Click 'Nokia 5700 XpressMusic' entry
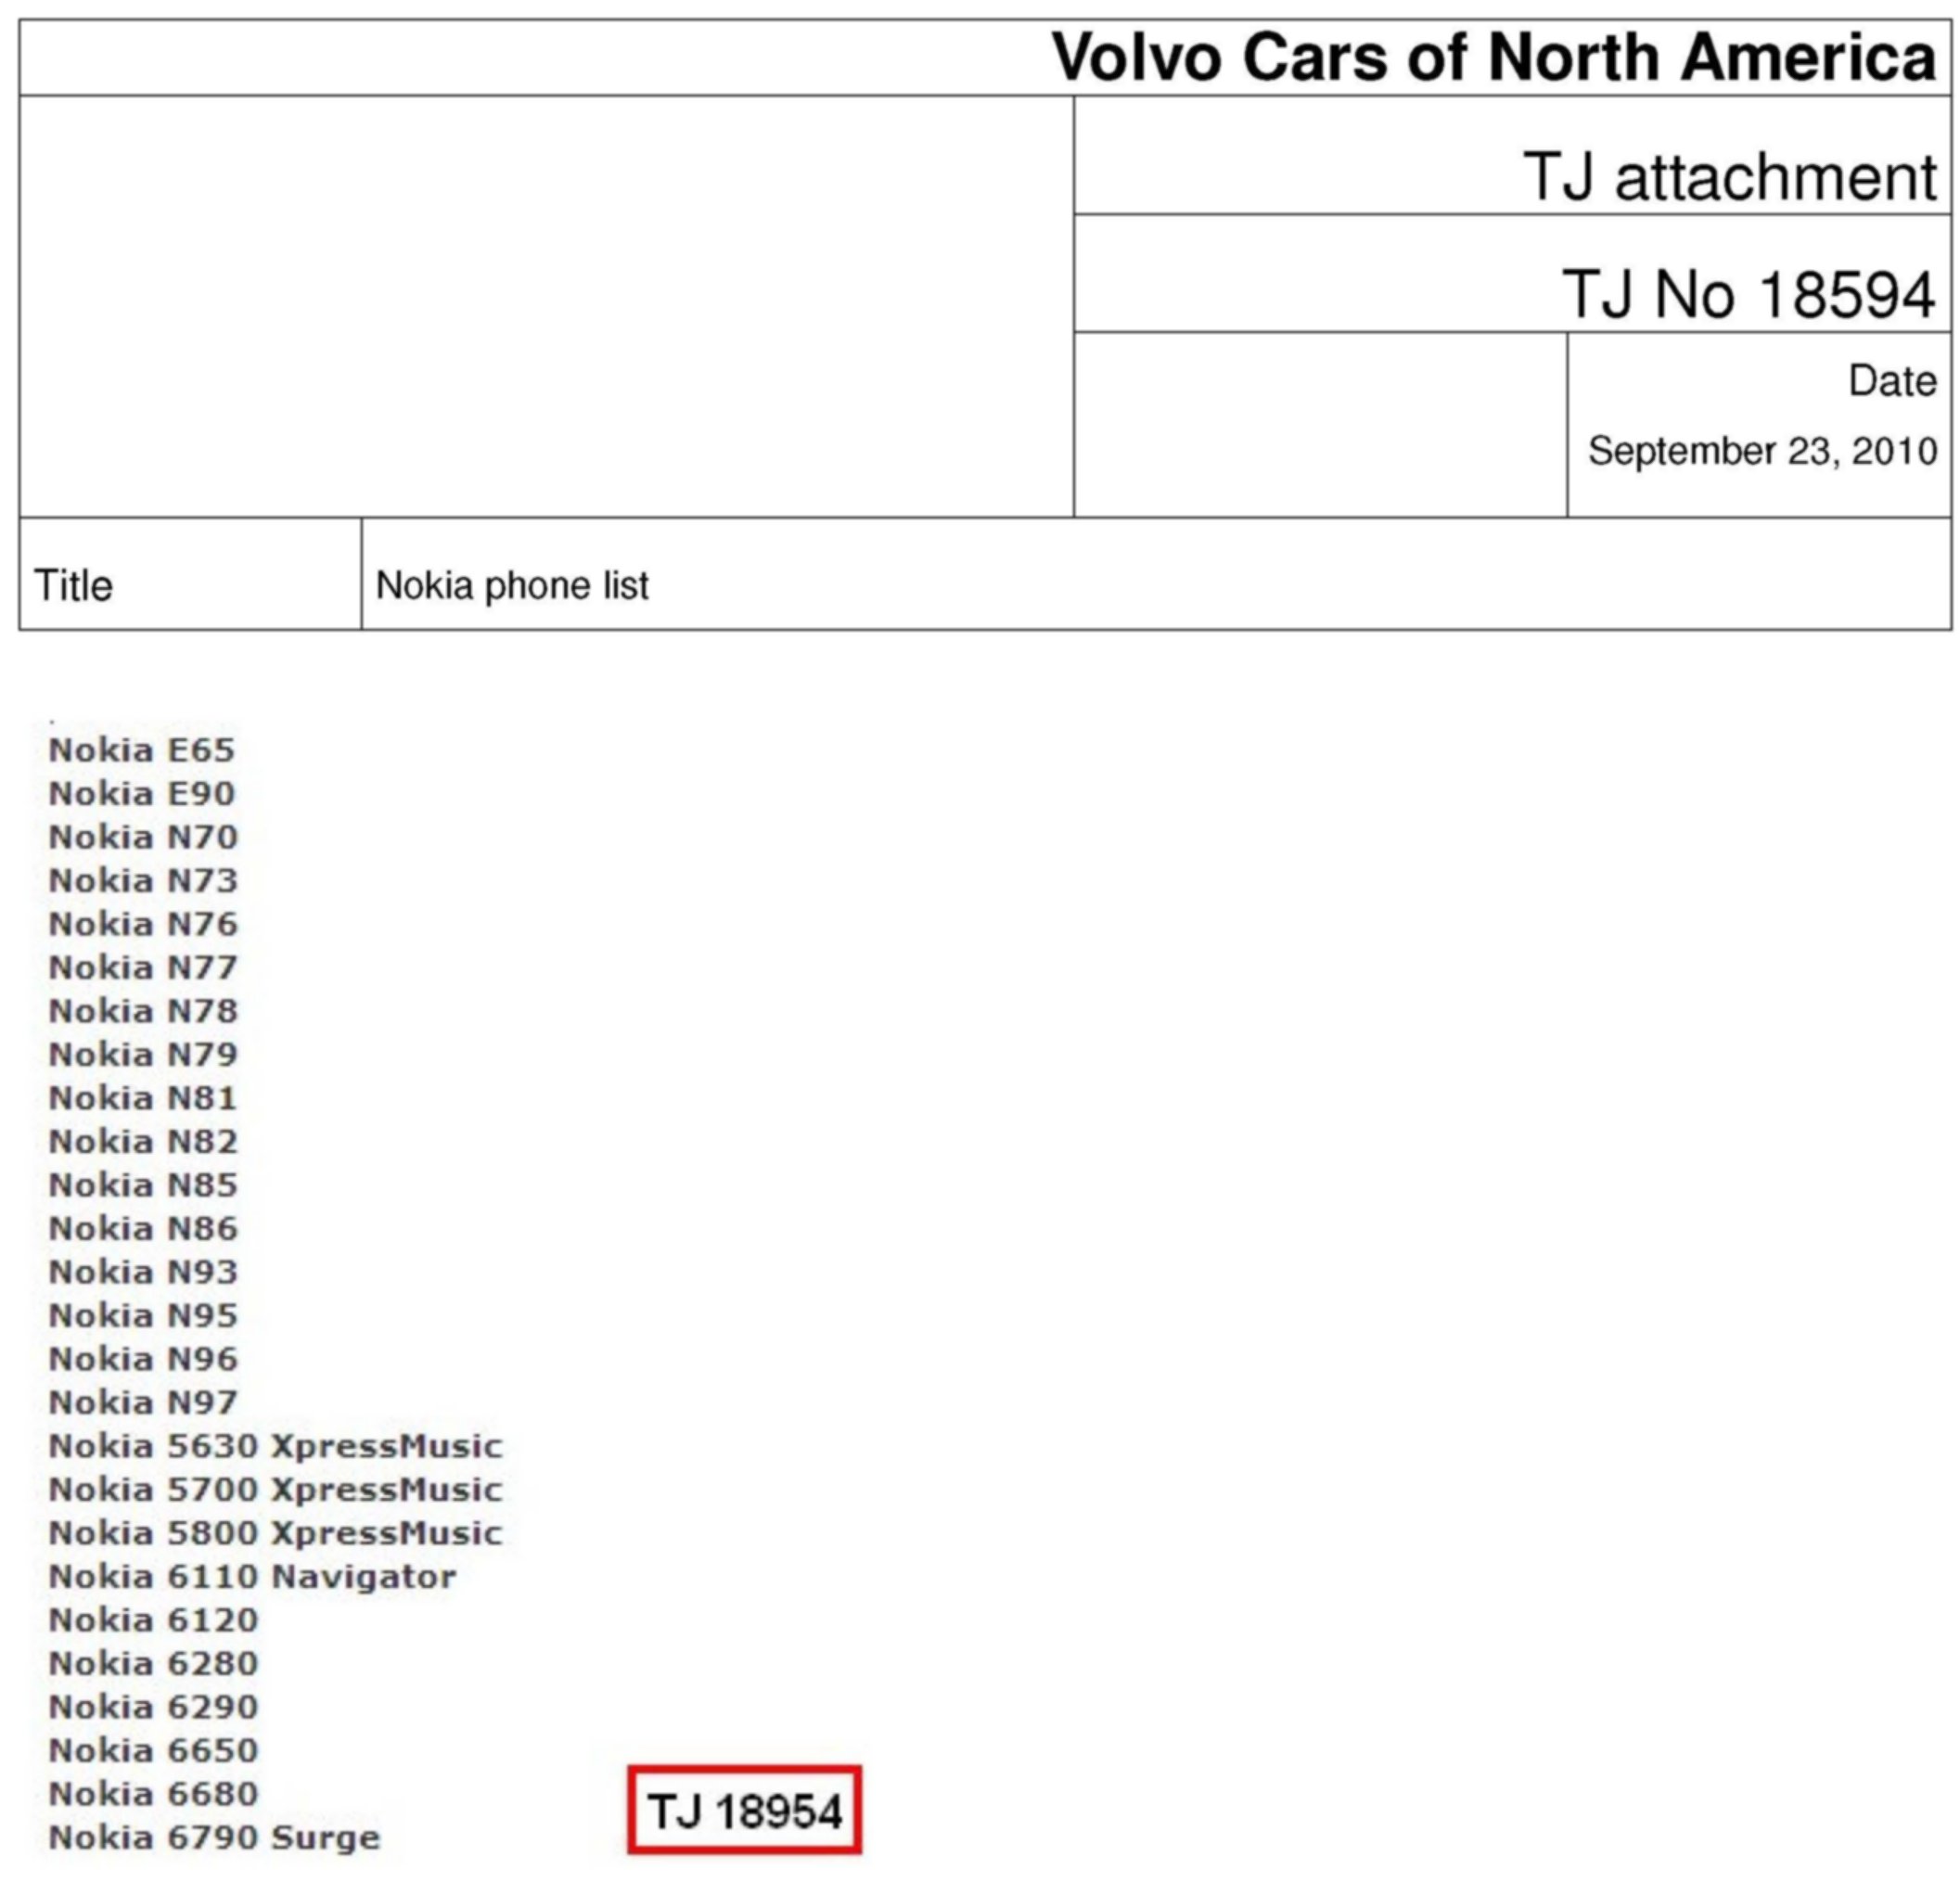Image resolution: width=1960 pixels, height=1882 pixels. click(x=275, y=1489)
